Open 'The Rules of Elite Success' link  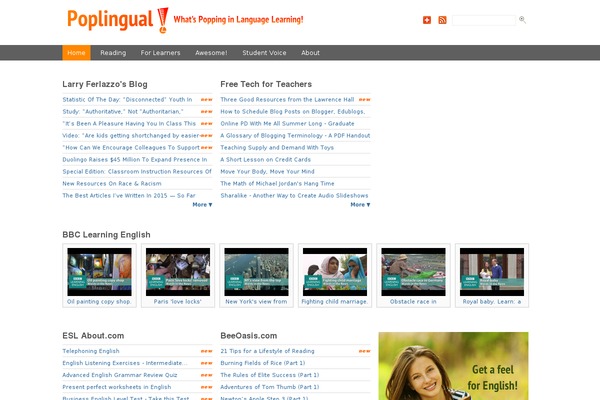pos(269,375)
